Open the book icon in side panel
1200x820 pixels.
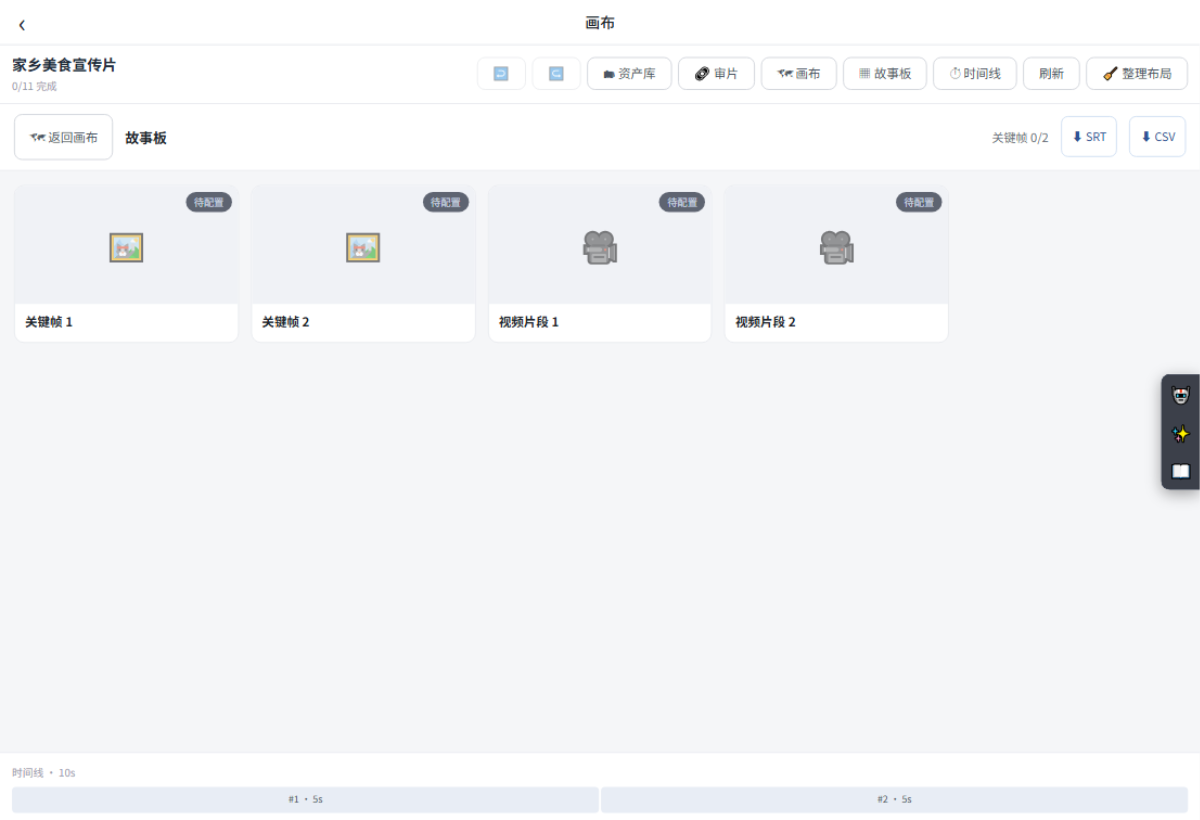[x=1181, y=471]
